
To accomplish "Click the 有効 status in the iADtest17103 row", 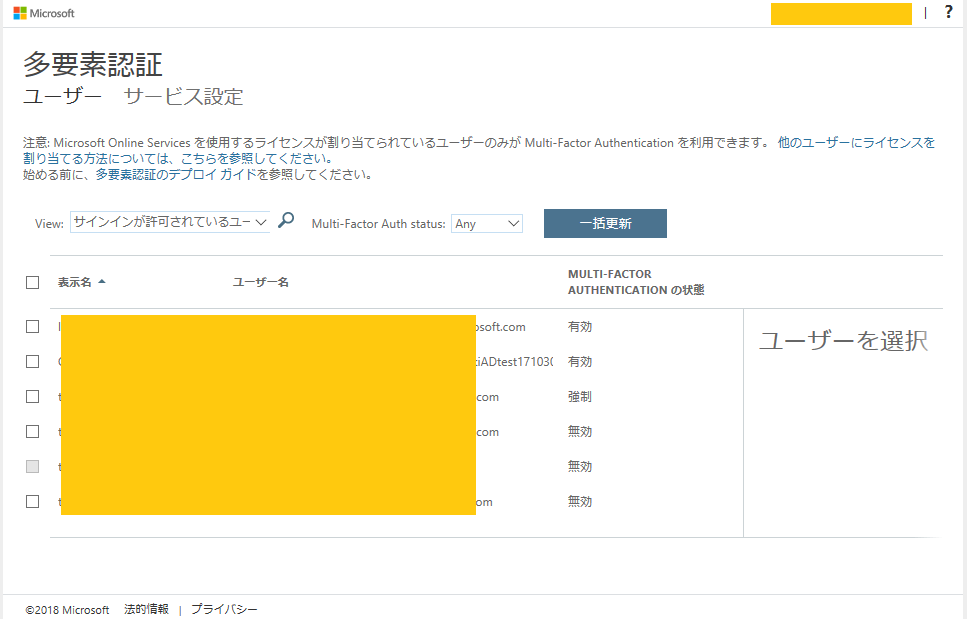I will coord(580,361).
